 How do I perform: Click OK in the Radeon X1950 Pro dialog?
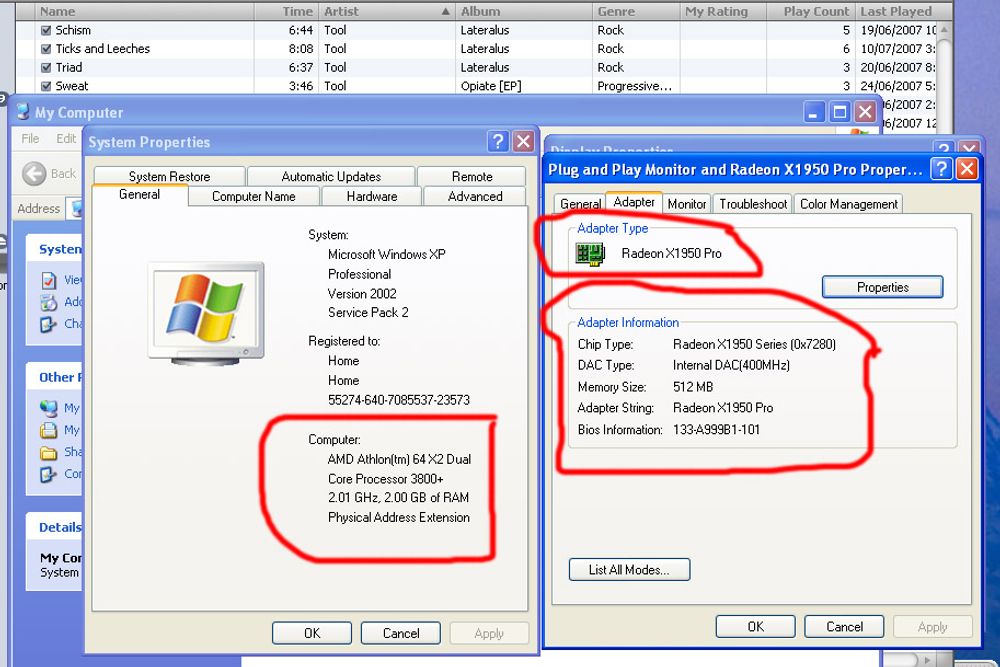click(x=755, y=627)
